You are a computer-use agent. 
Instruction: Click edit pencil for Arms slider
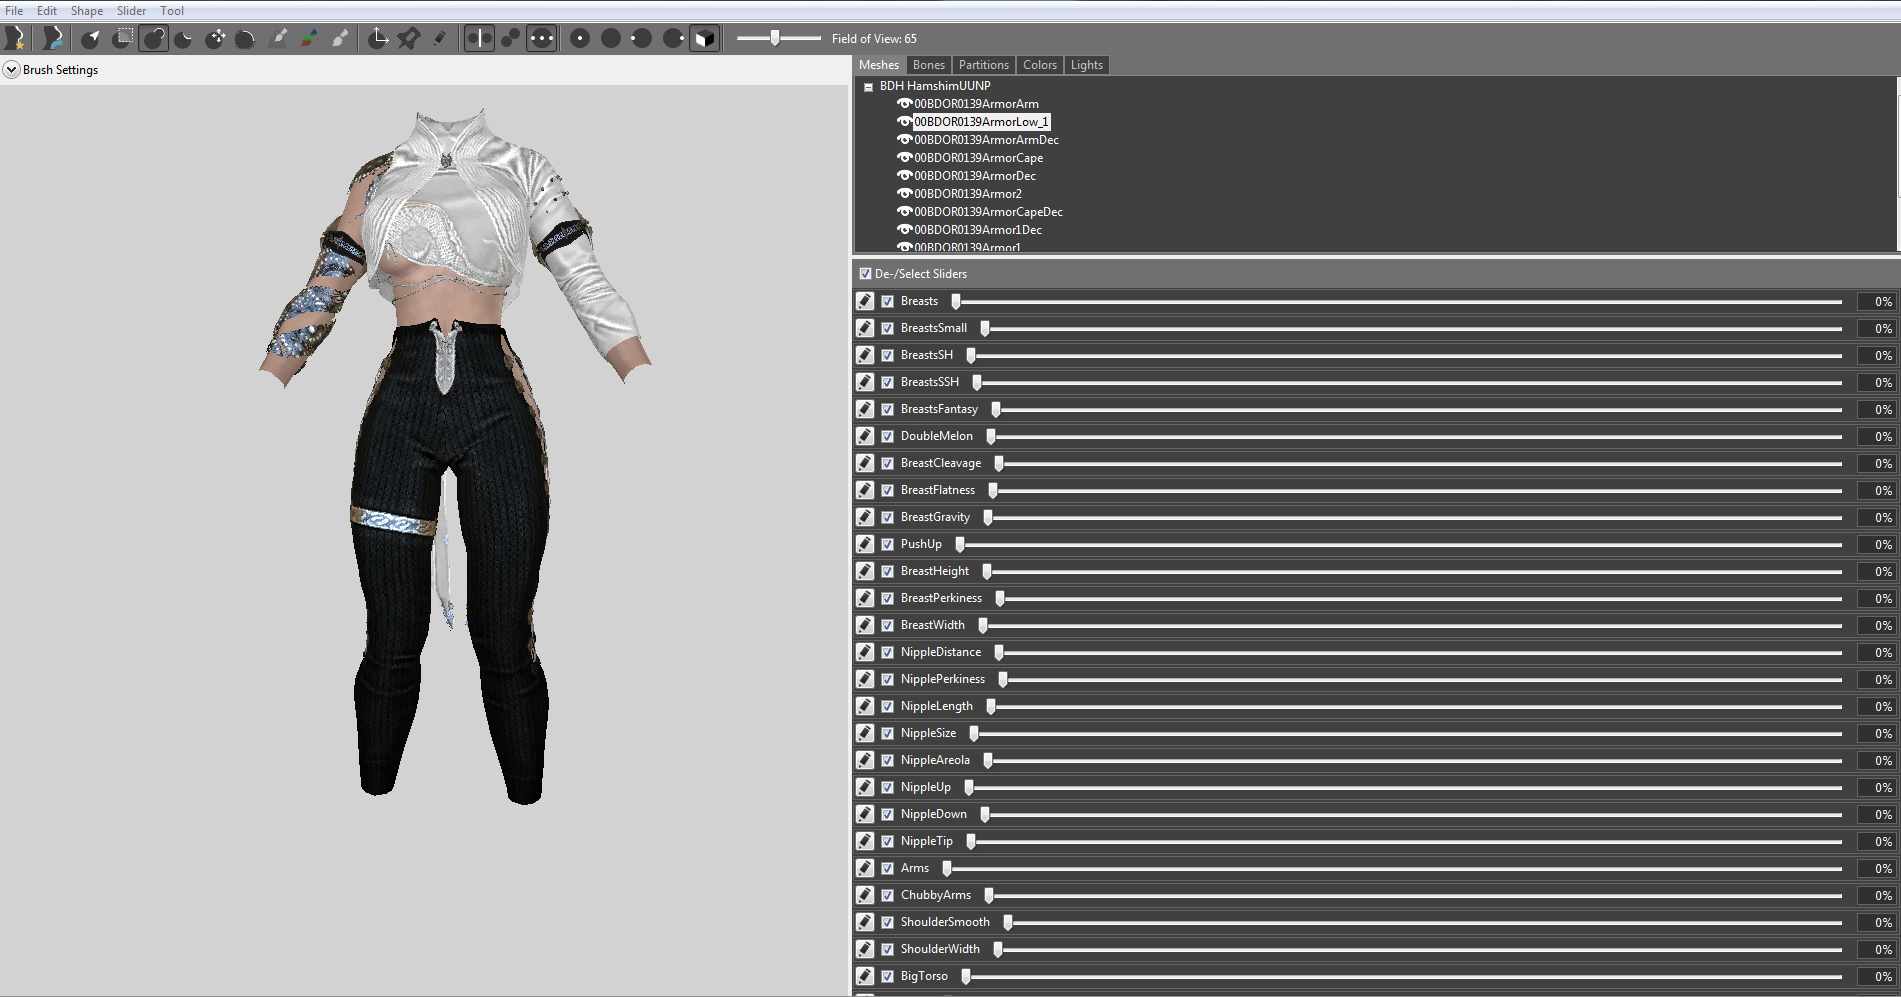(x=865, y=868)
